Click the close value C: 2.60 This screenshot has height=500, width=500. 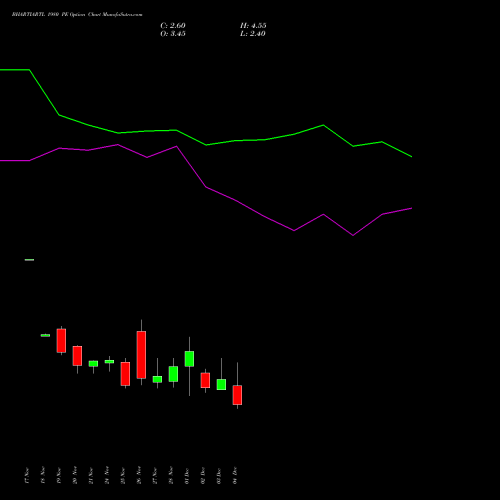pyautogui.click(x=173, y=26)
